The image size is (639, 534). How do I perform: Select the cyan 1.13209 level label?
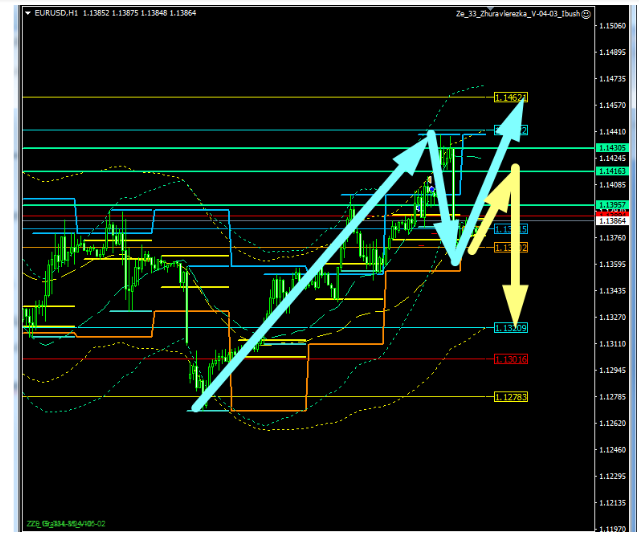point(511,328)
